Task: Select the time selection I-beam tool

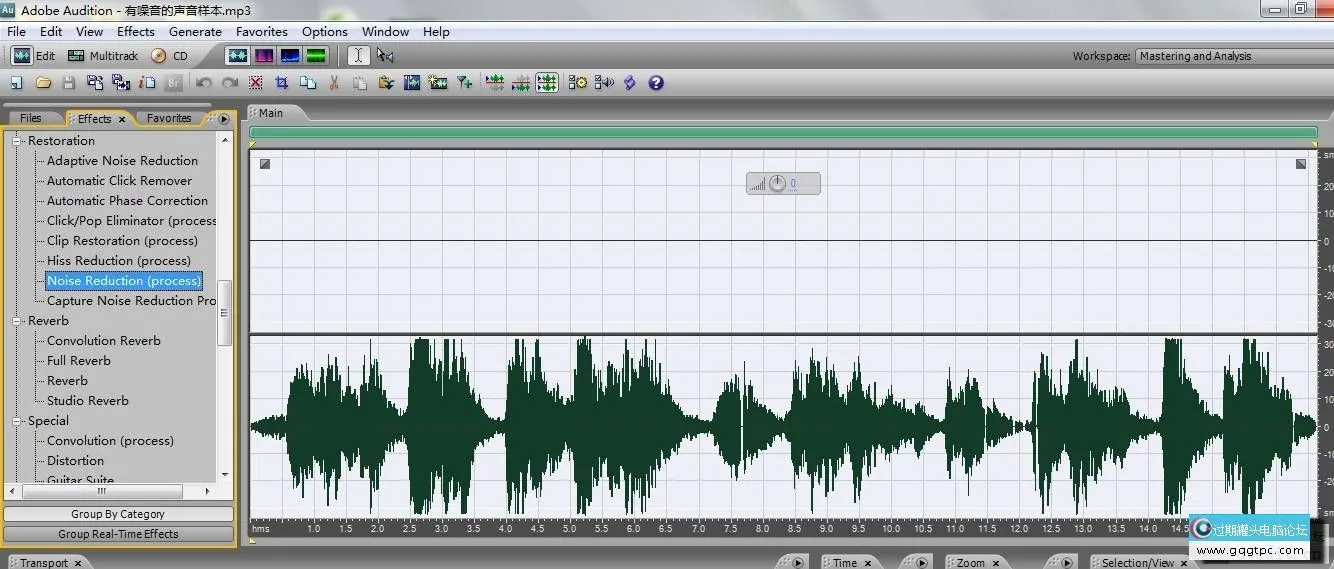Action: click(357, 56)
